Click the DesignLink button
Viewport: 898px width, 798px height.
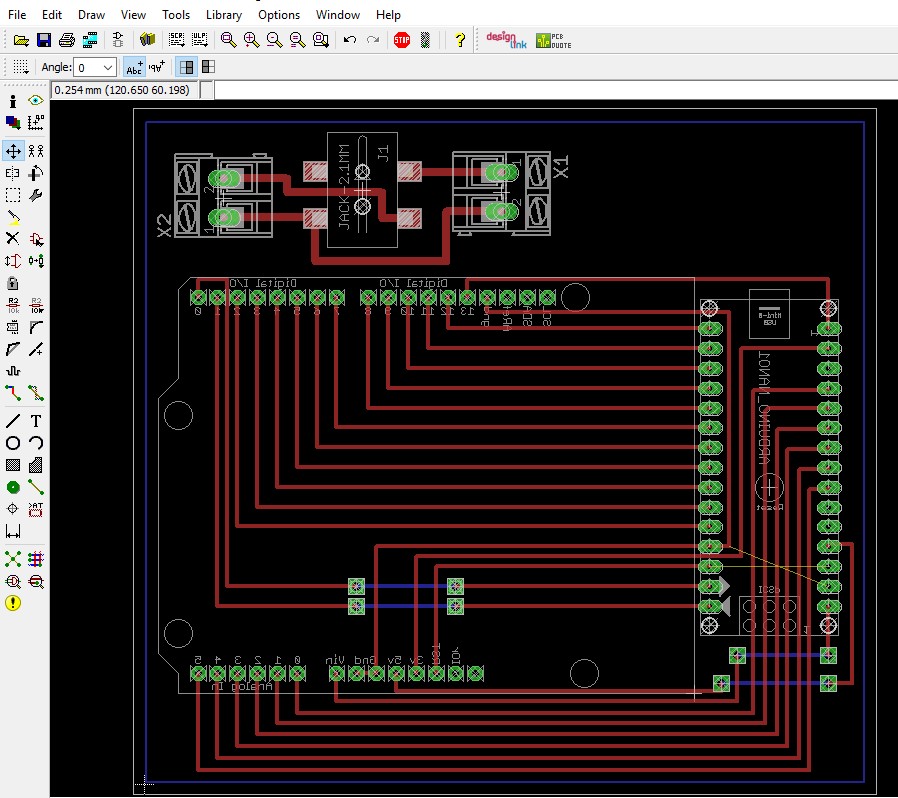pos(505,40)
